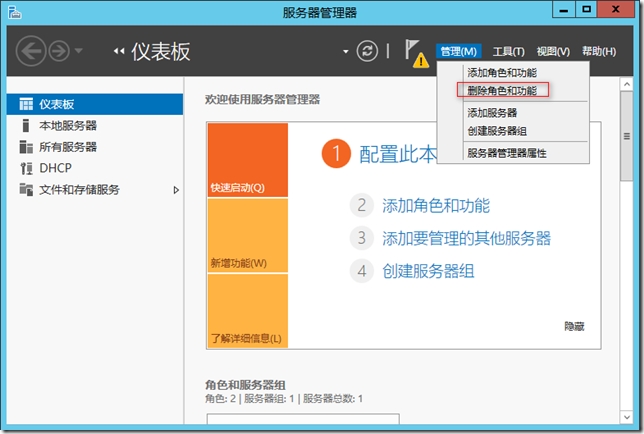Screen dimensions: 644x434
Task: Click the refresh icon in header
Action: [367, 51]
